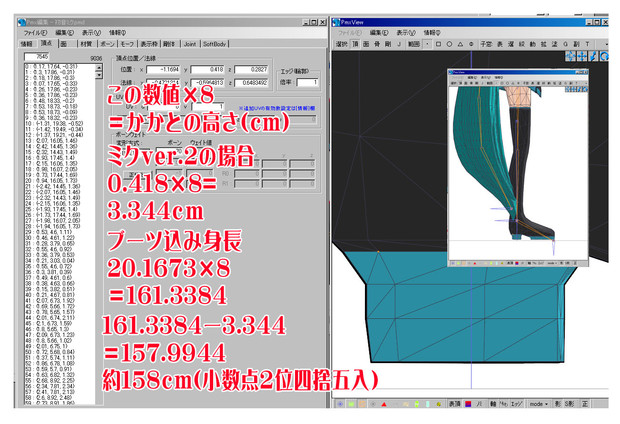Image resolution: width=620 pixels, height=424 pixels.
Task: Toggle bone selection 骨 in PmxView toolbar
Action: 377,44
